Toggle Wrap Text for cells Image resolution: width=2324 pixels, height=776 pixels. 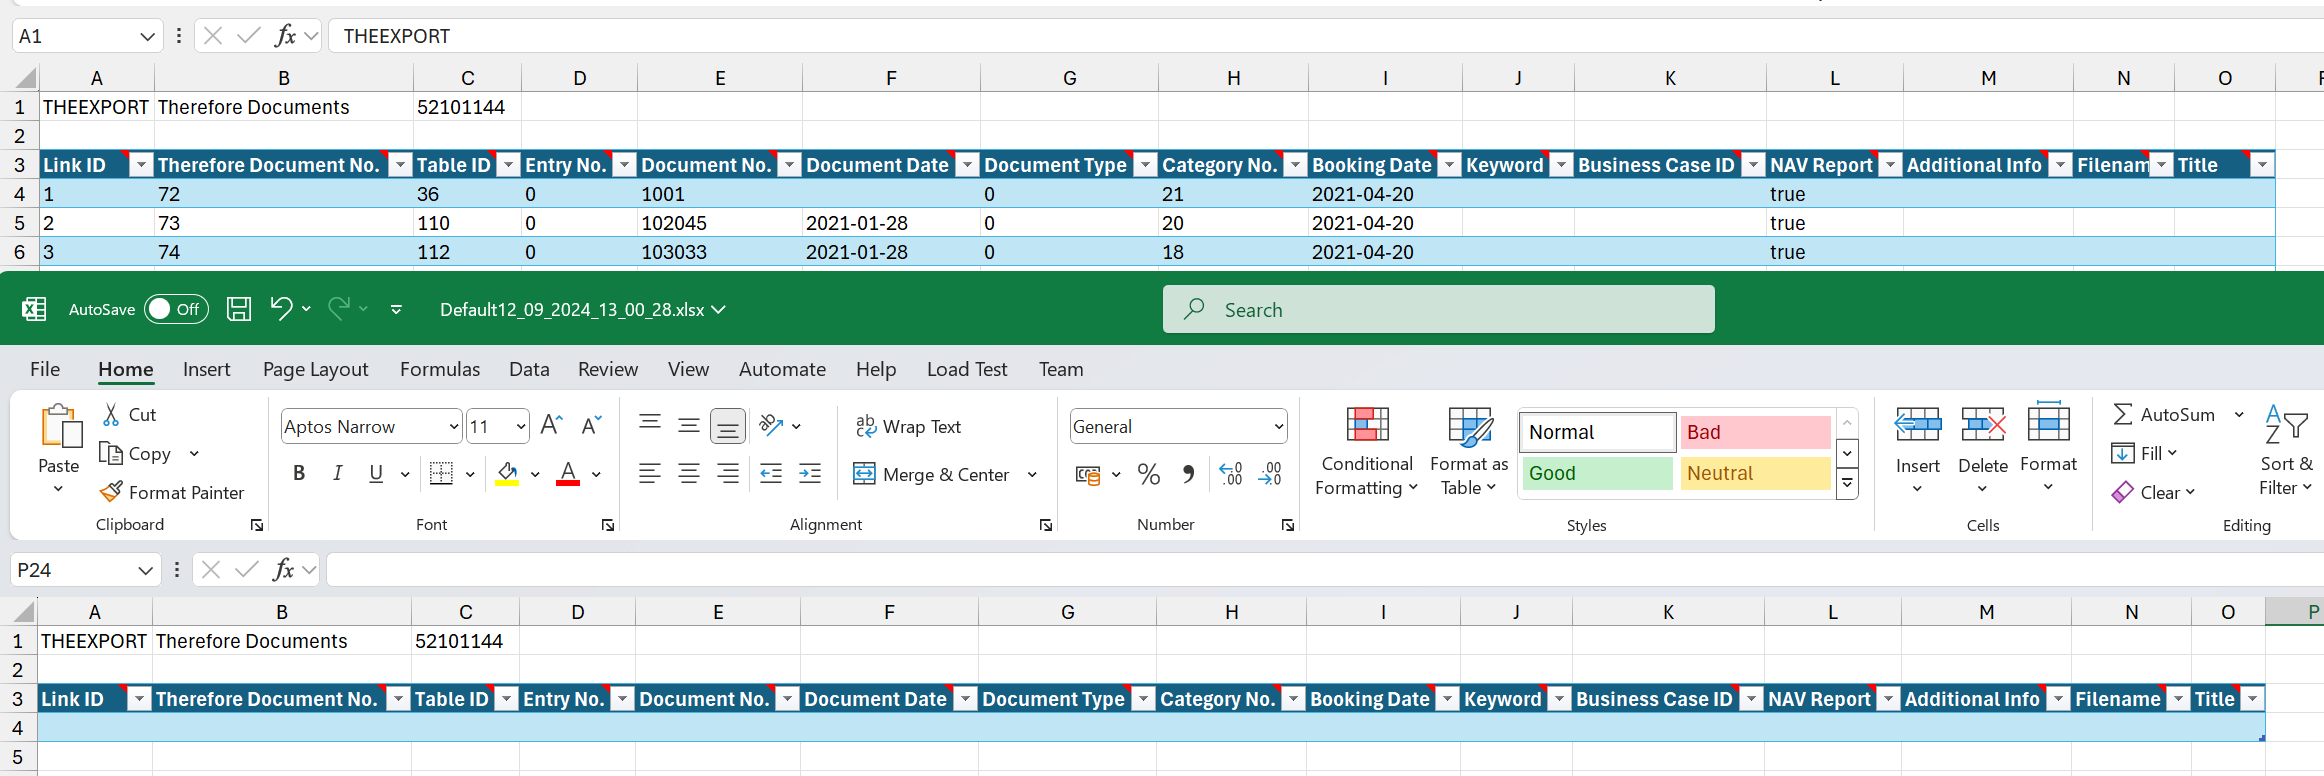click(x=908, y=426)
